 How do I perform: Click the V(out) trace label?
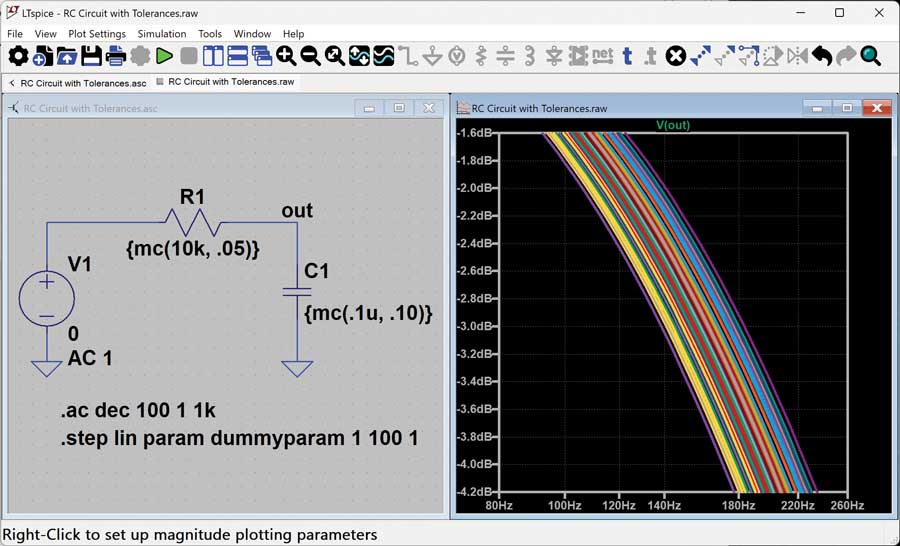[672, 125]
